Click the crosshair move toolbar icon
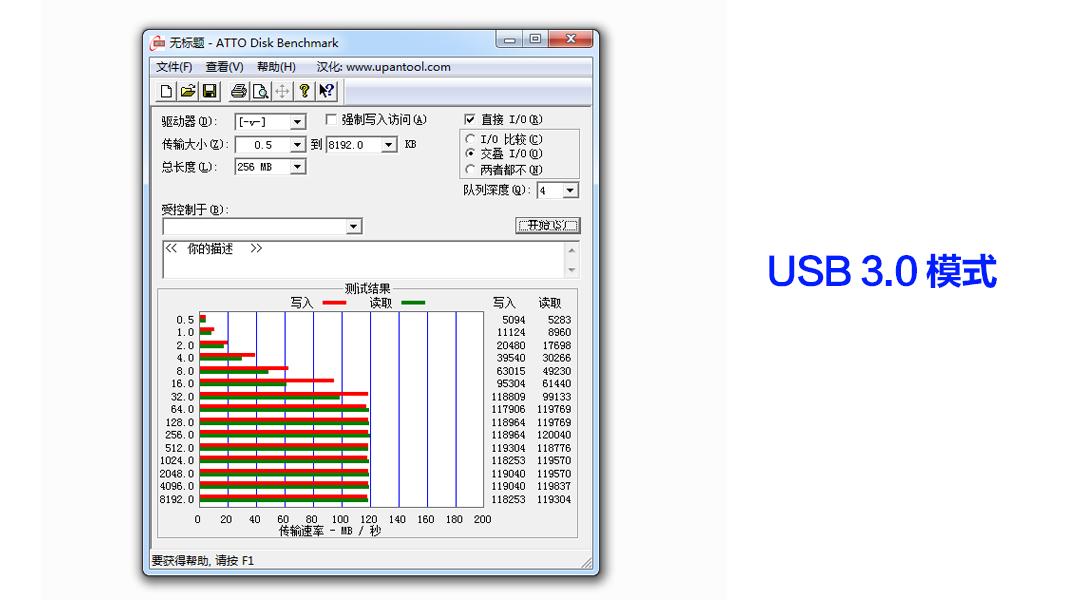 [283, 91]
